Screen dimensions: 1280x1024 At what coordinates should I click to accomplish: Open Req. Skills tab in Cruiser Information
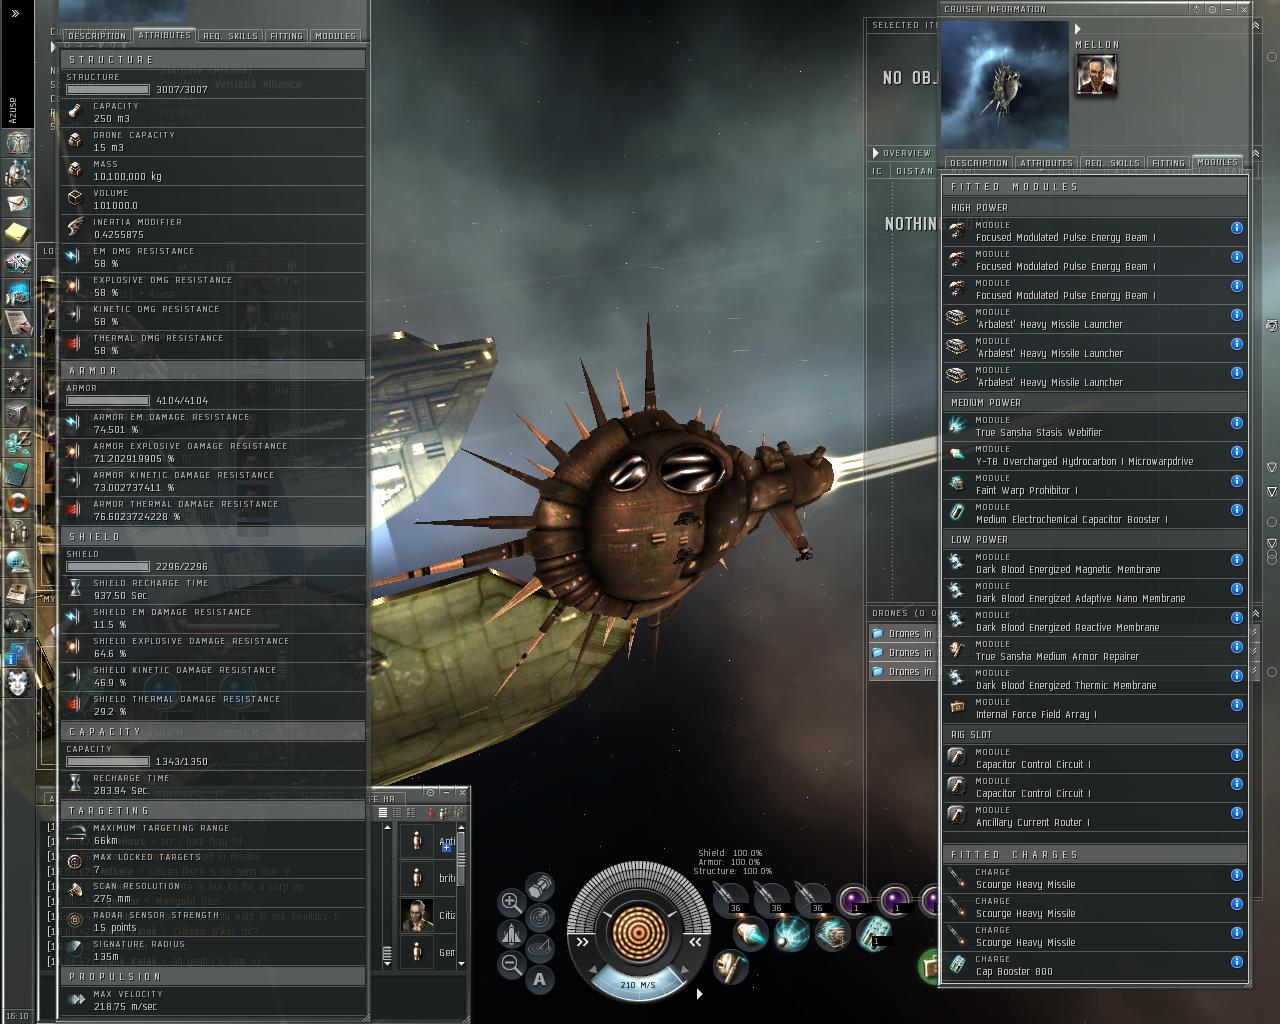[x=1112, y=163]
